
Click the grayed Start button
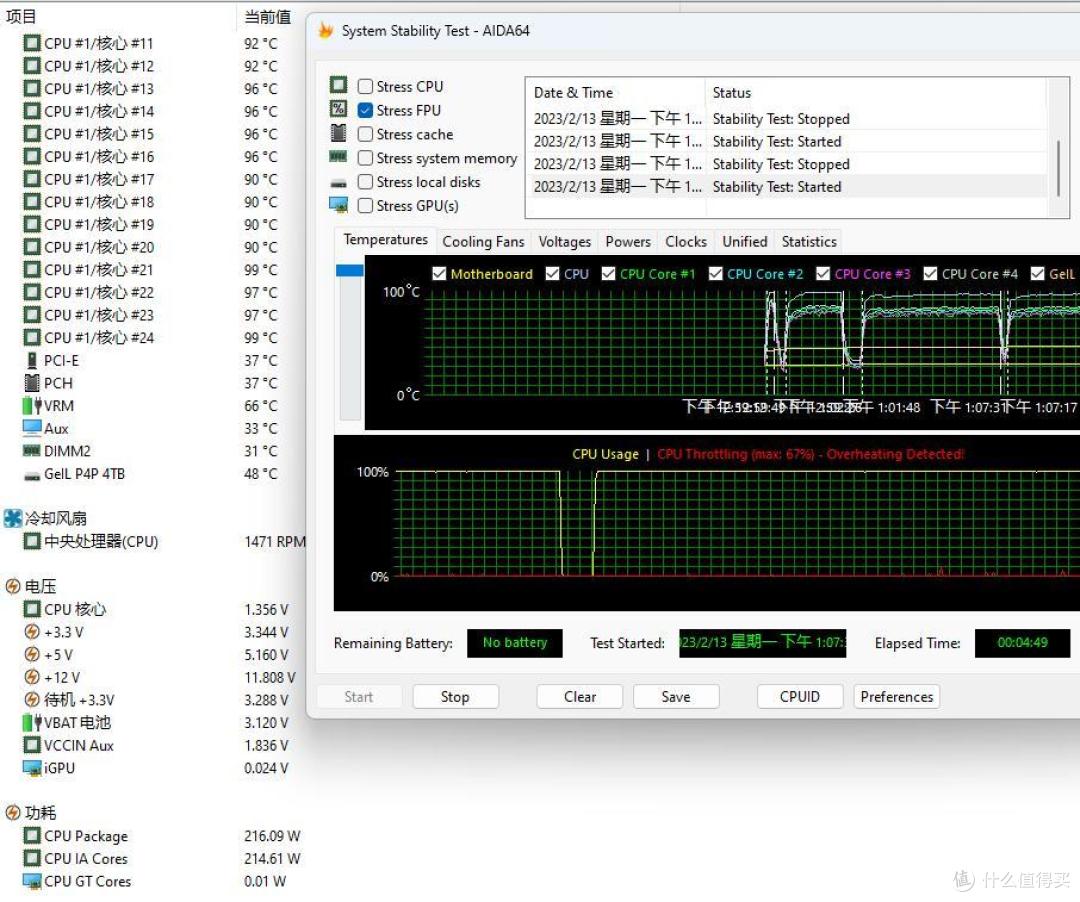click(359, 697)
